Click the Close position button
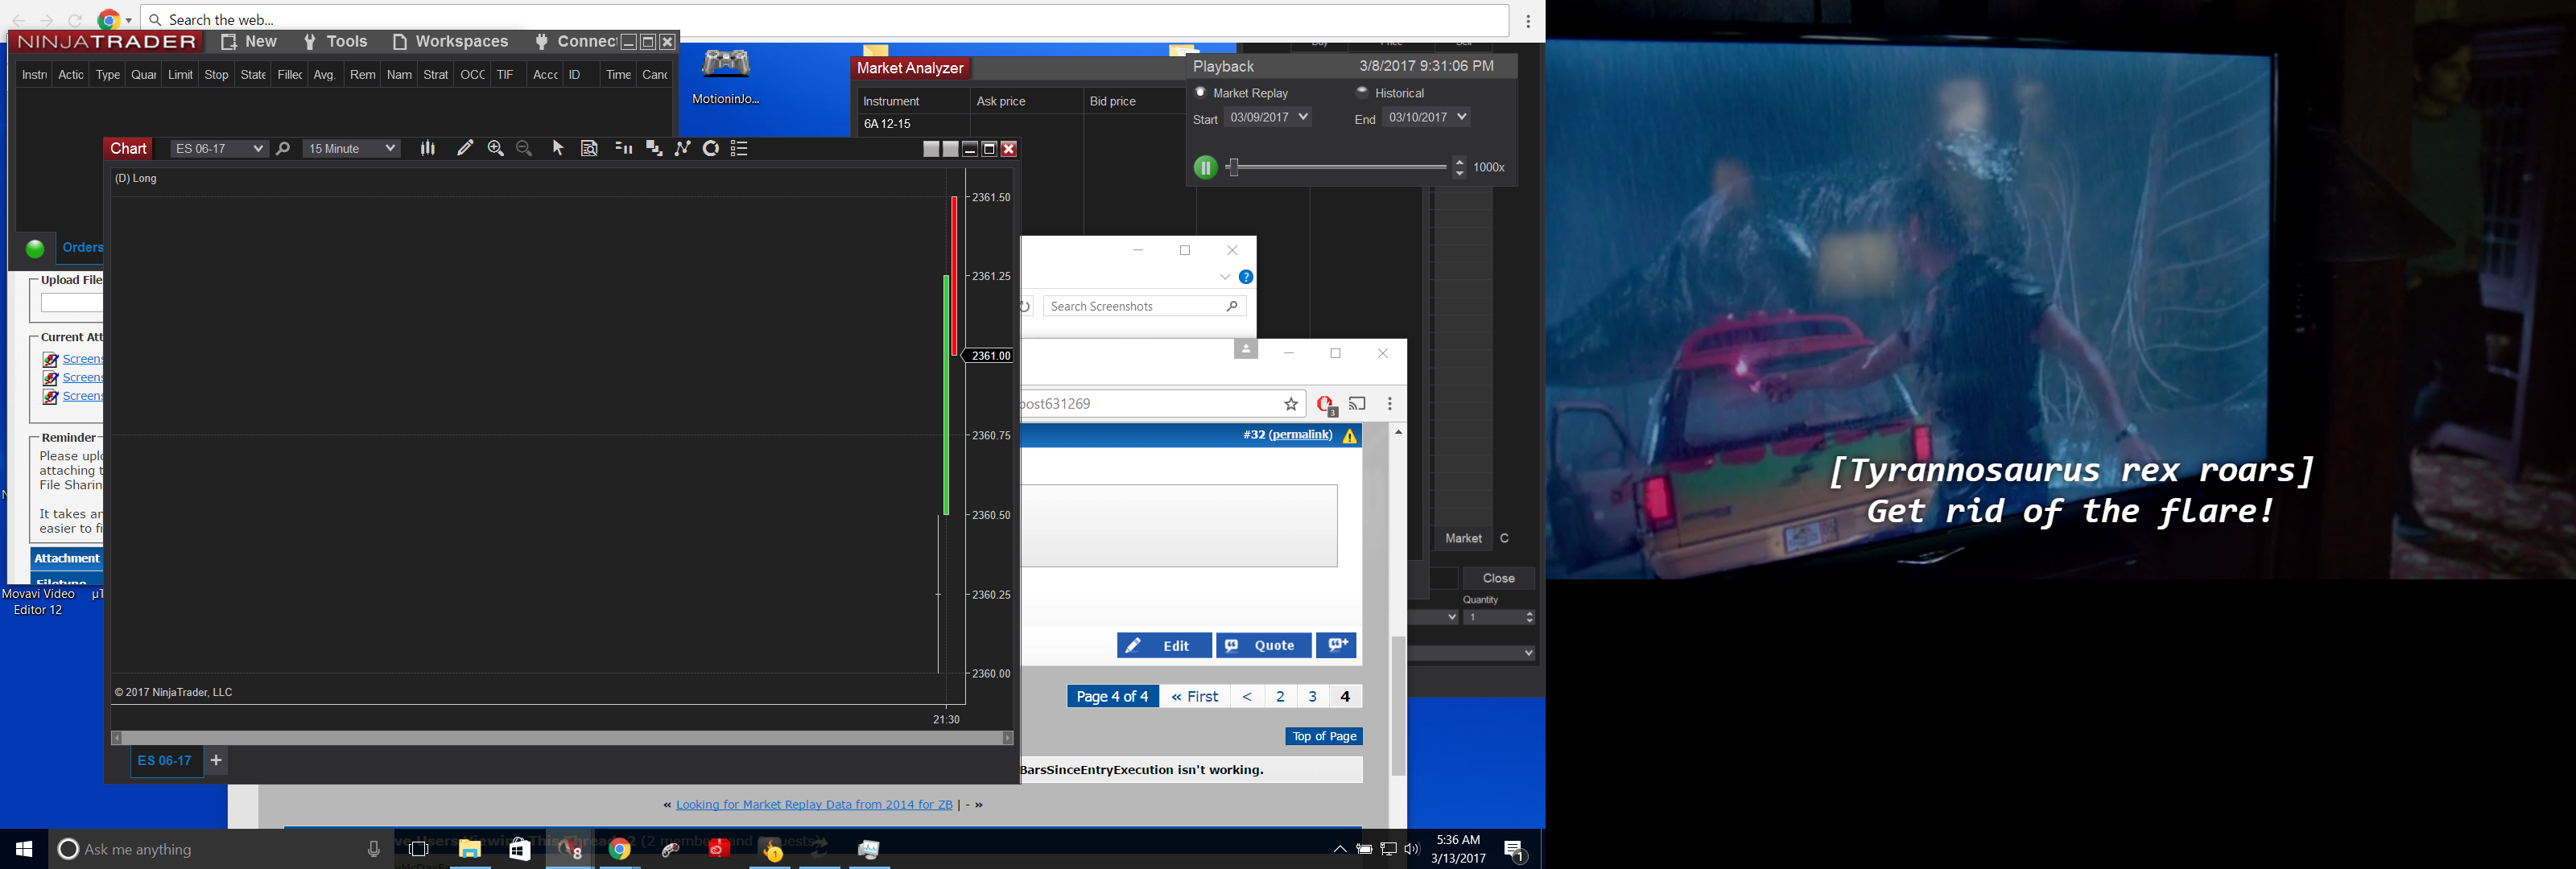The height and width of the screenshot is (869, 2576). [x=1498, y=578]
